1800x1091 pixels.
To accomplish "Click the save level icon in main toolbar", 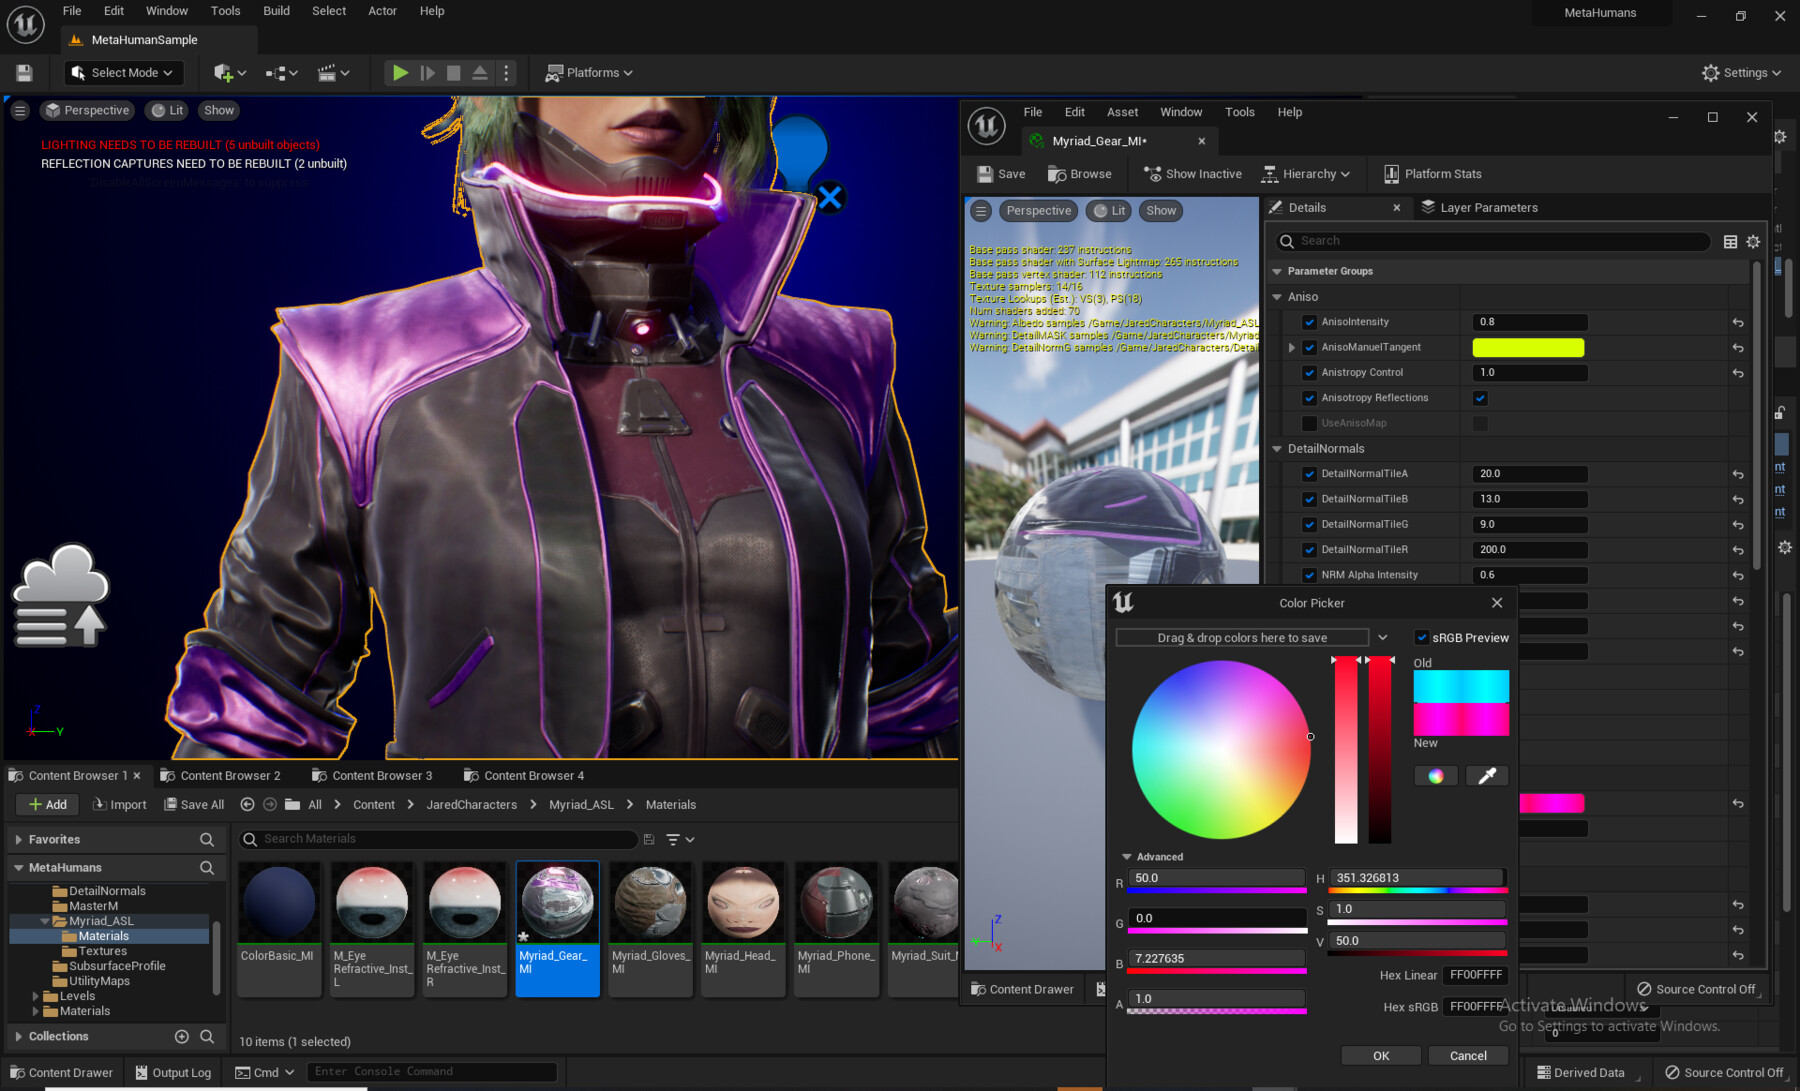I will [x=24, y=73].
